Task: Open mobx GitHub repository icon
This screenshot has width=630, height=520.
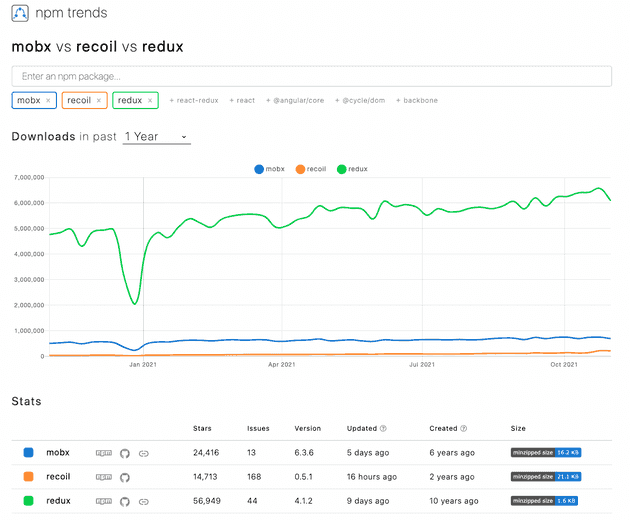Action: point(125,453)
